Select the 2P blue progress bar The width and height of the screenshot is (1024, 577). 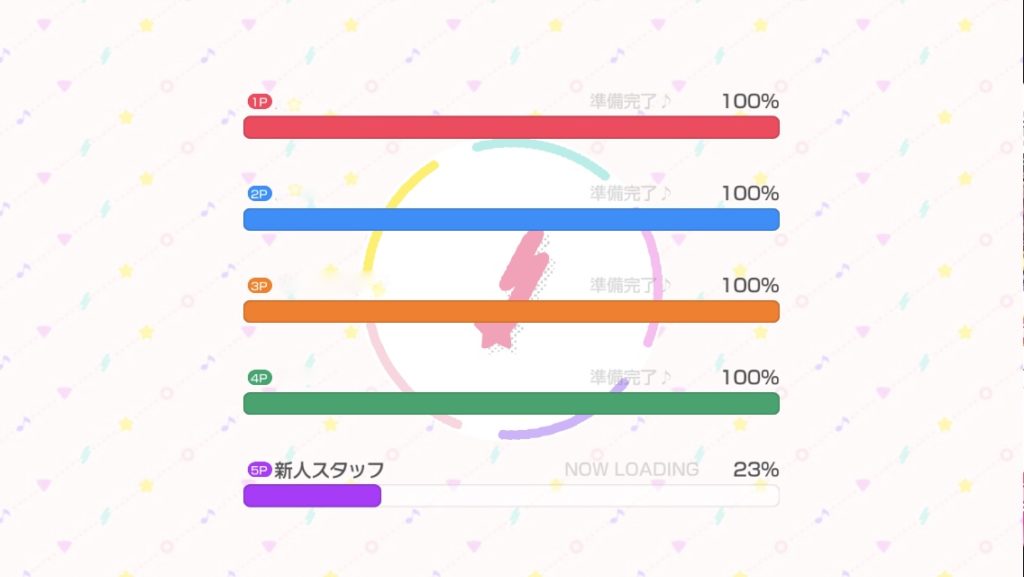click(511, 219)
